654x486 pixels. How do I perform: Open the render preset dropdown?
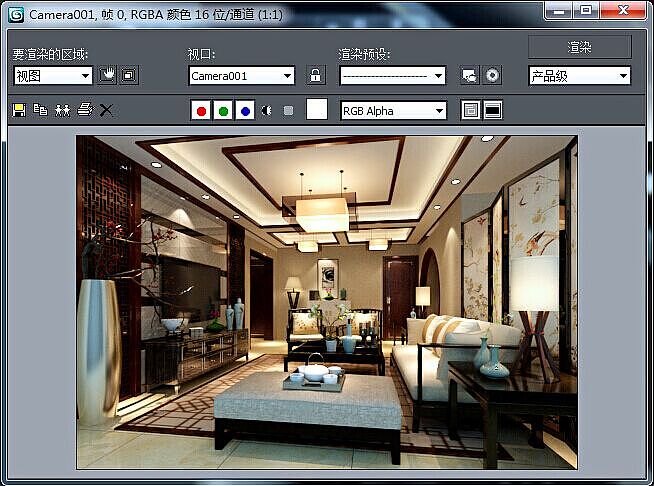pos(392,76)
